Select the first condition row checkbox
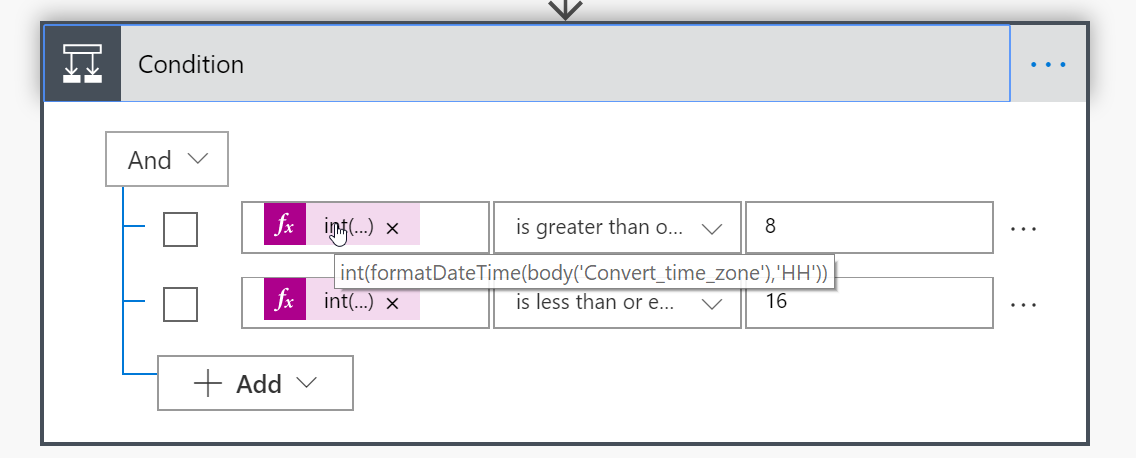The width and height of the screenshot is (1136, 458). tap(180, 229)
